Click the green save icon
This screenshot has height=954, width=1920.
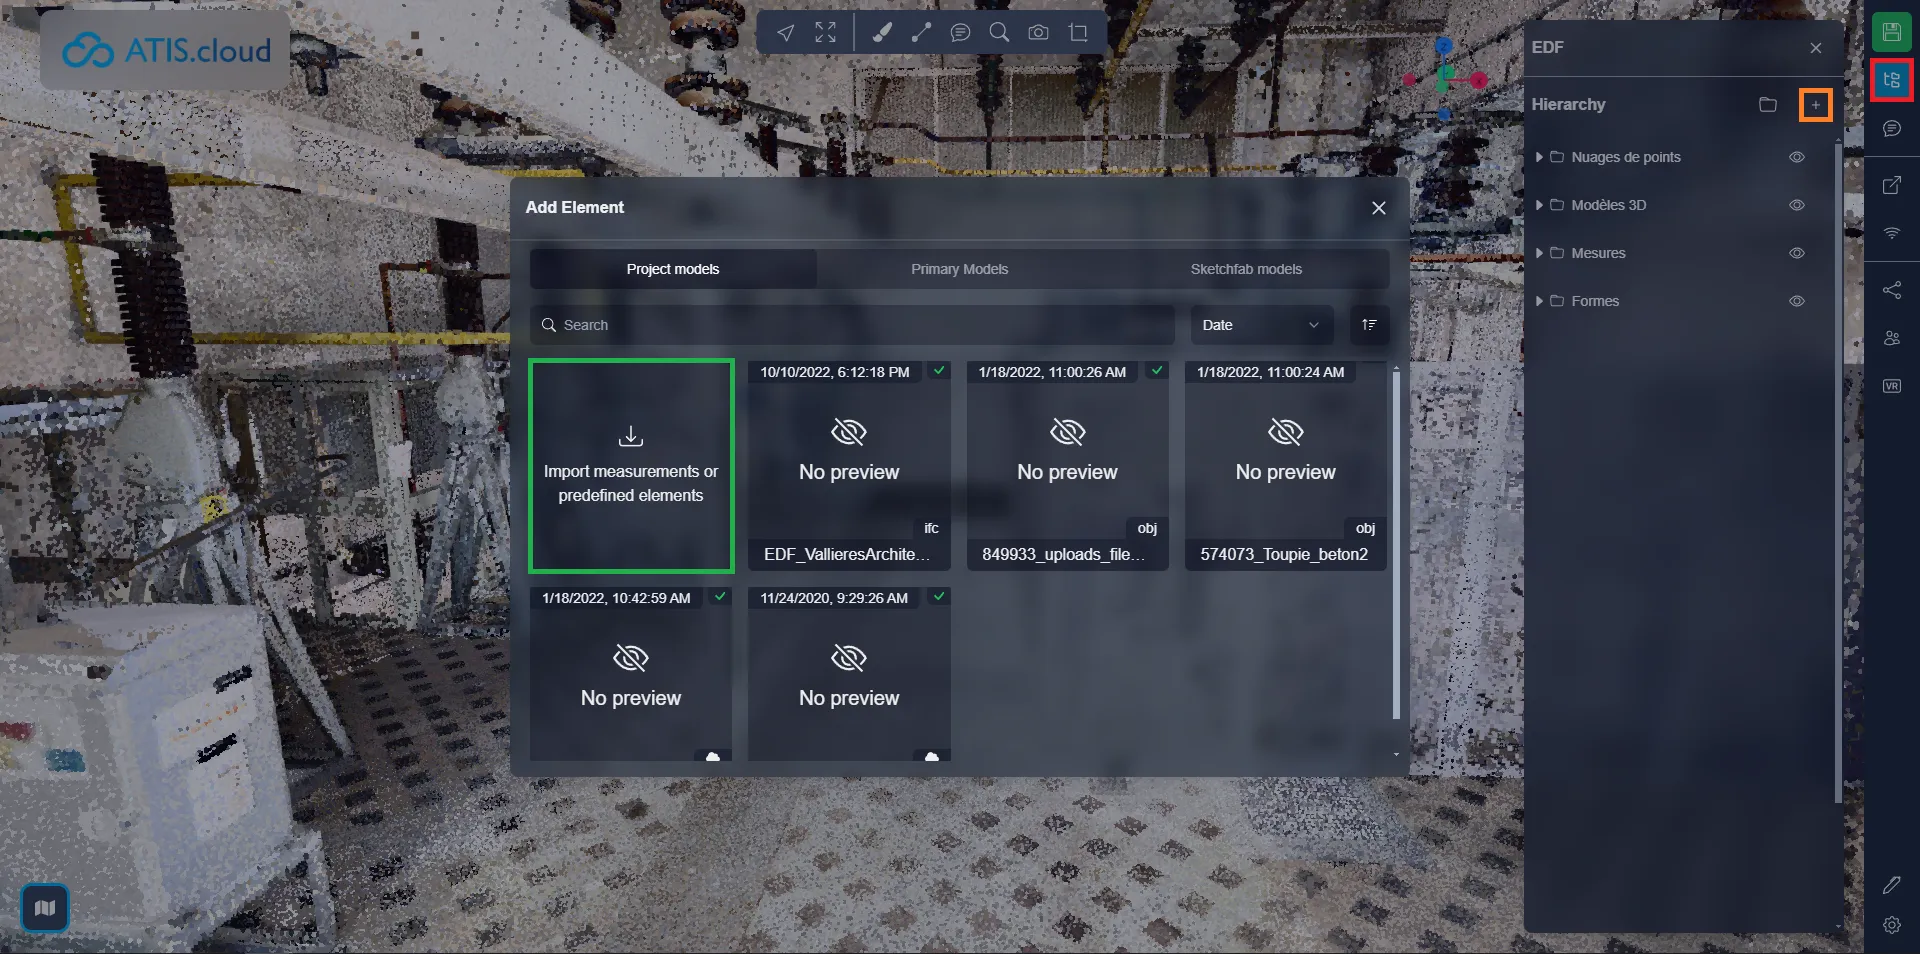point(1891,32)
